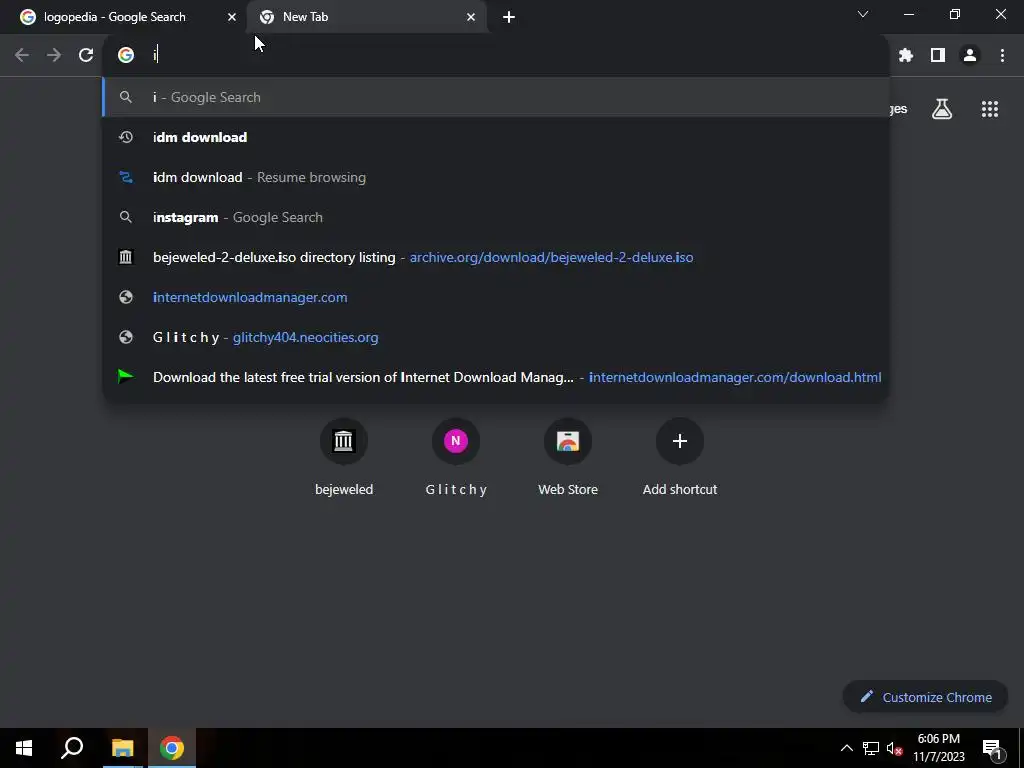Screen dimensions: 1024x768
Task: Click the muted volume tray icon
Action: tap(895, 748)
